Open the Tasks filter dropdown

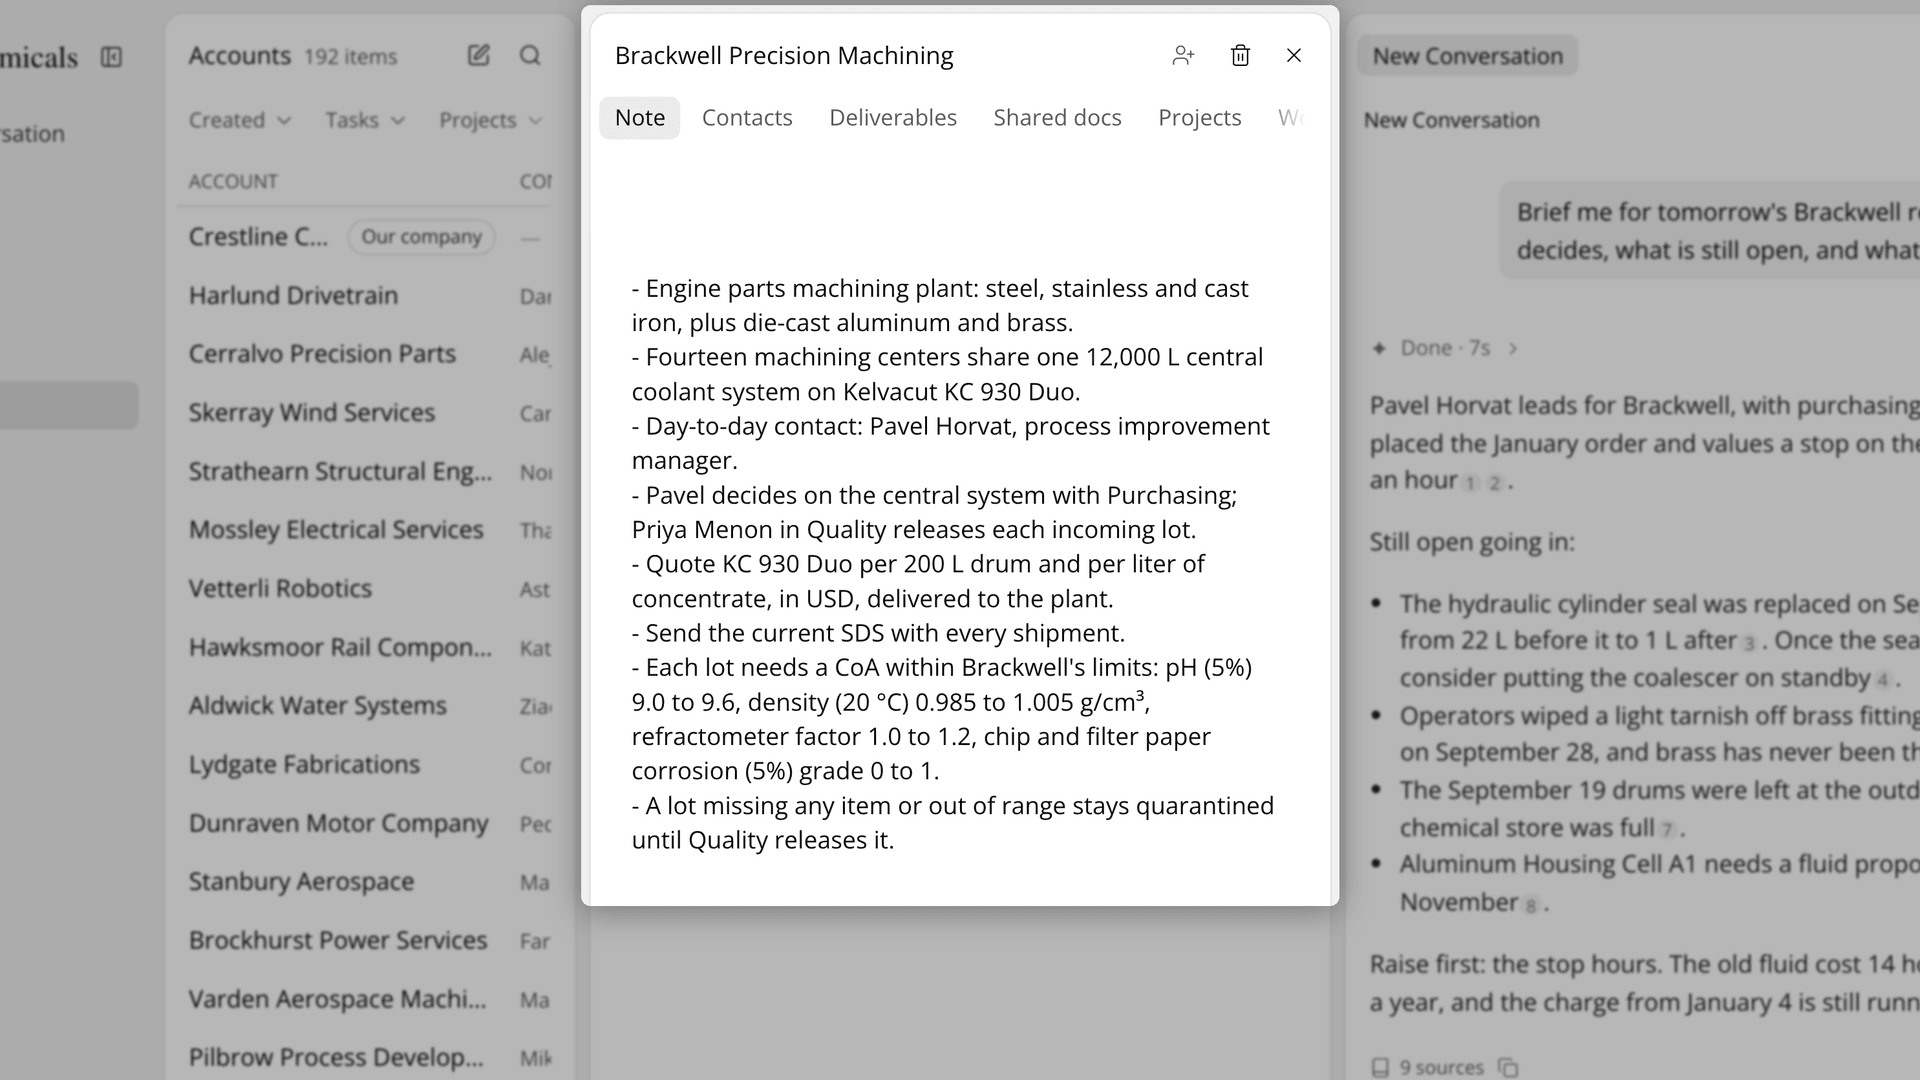click(x=364, y=120)
